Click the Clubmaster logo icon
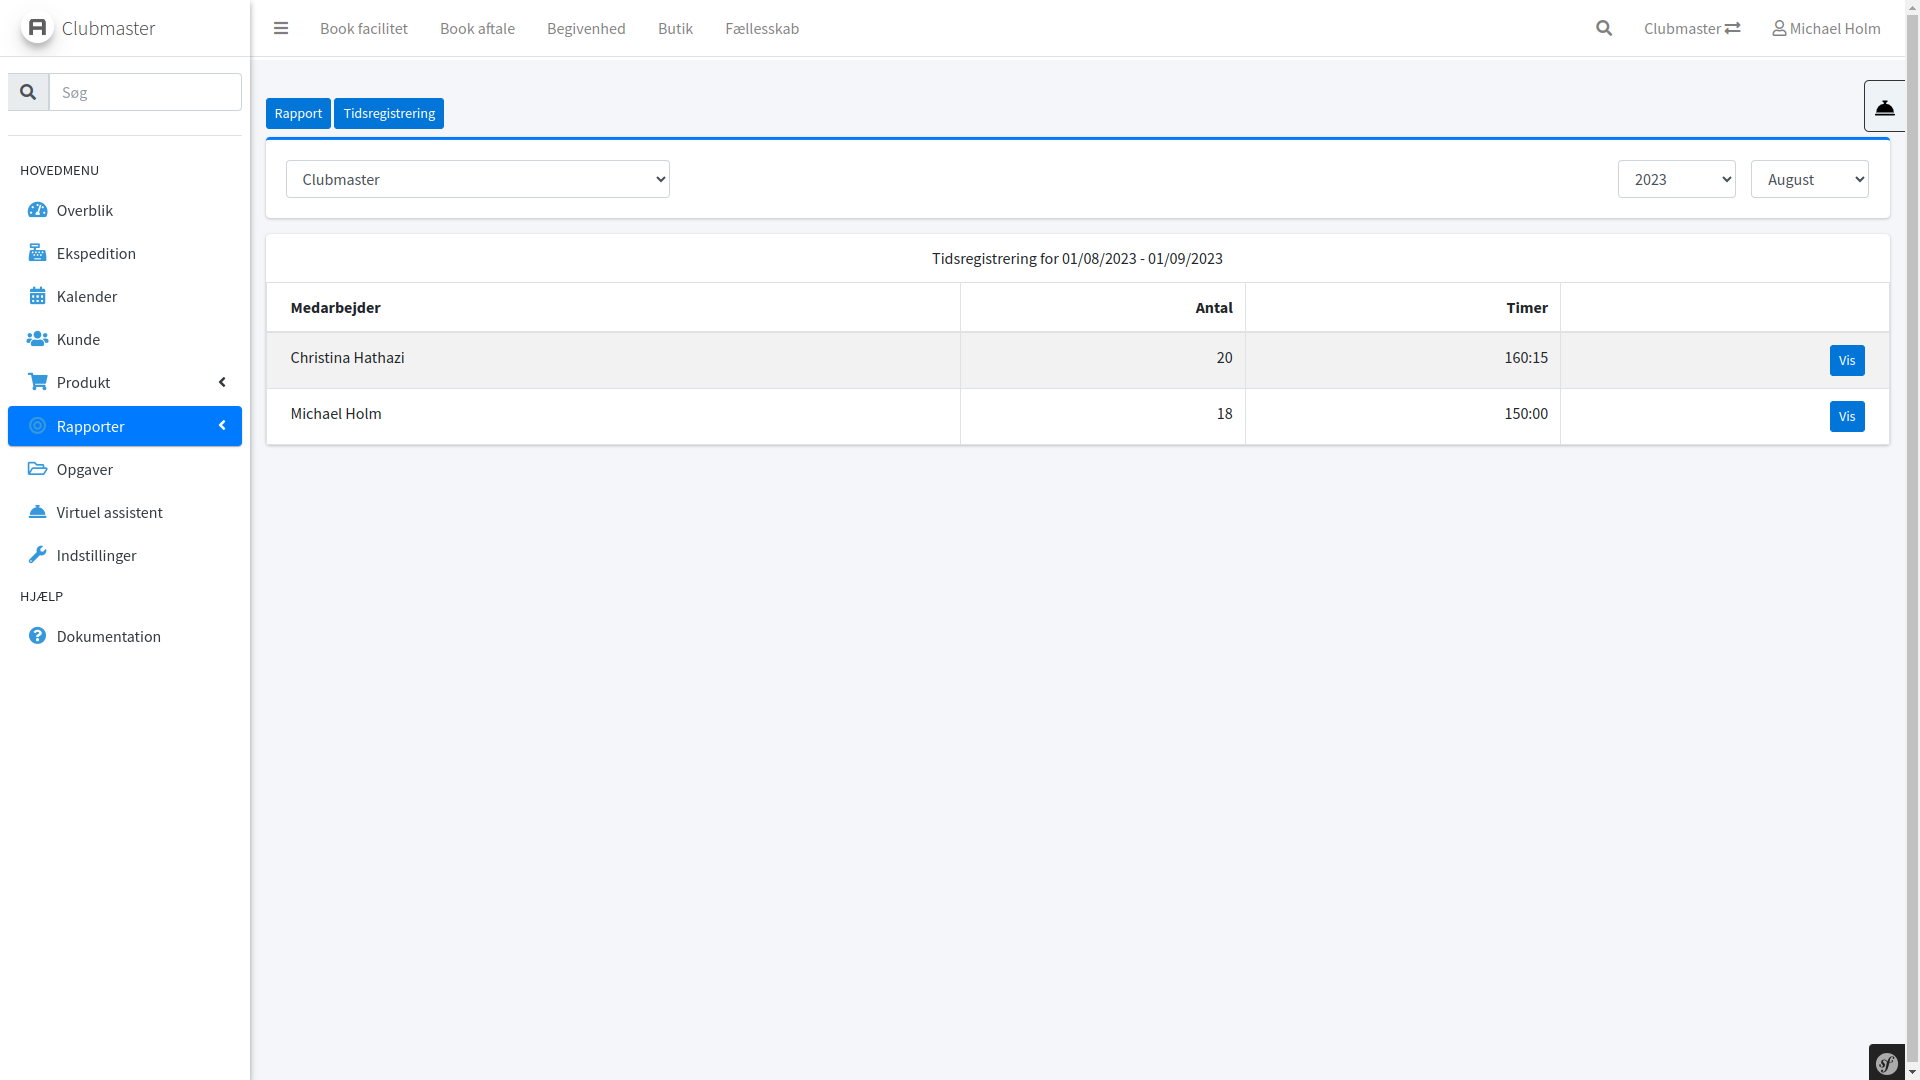Viewport: 1920px width, 1080px height. [37, 28]
